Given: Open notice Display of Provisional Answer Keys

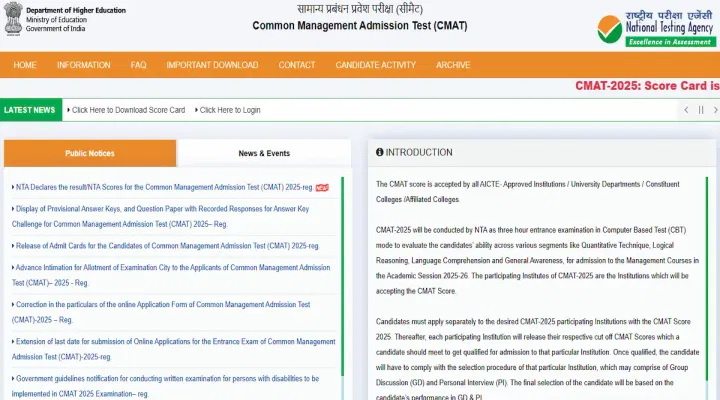Looking at the screenshot, I should click(x=160, y=216).
